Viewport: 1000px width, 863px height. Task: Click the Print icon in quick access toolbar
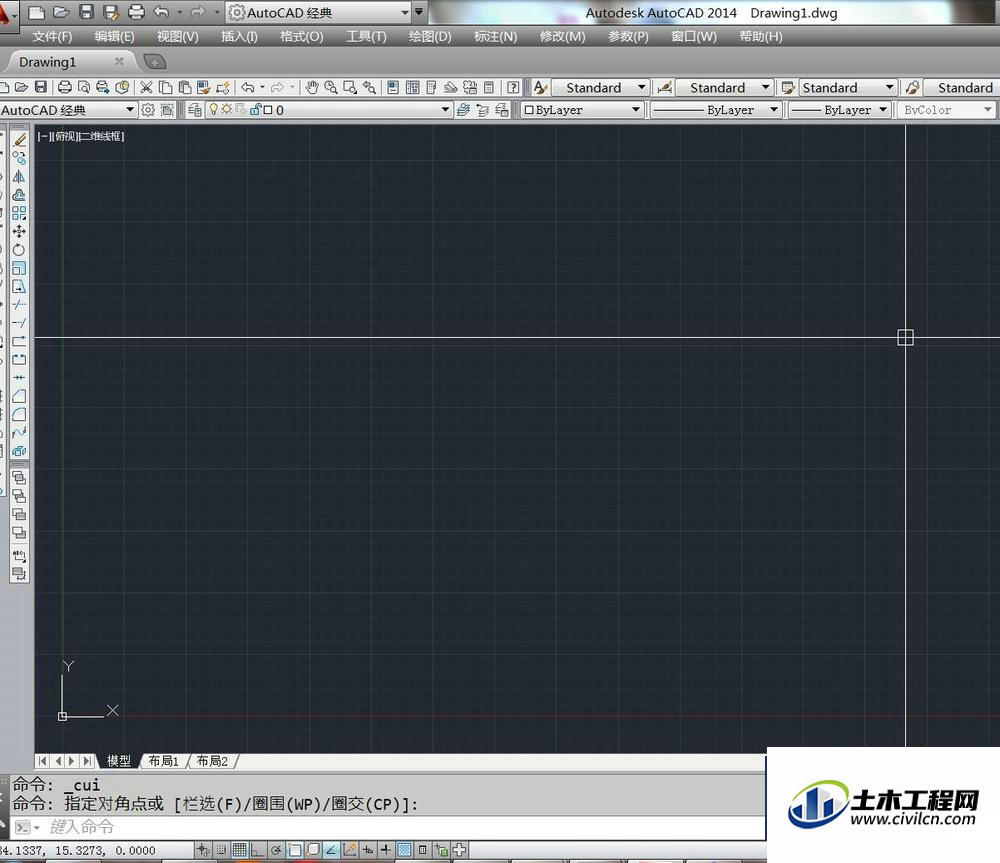[136, 12]
